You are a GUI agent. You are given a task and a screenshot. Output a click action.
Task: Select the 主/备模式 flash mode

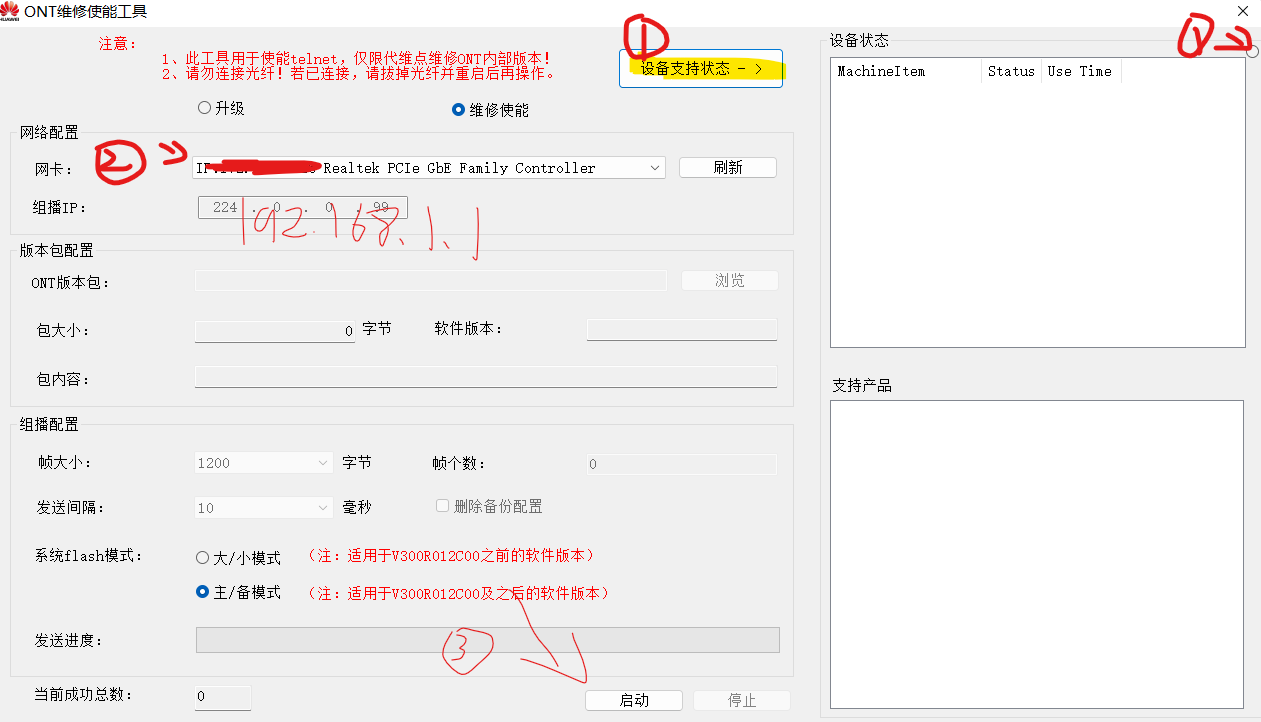point(239,593)
